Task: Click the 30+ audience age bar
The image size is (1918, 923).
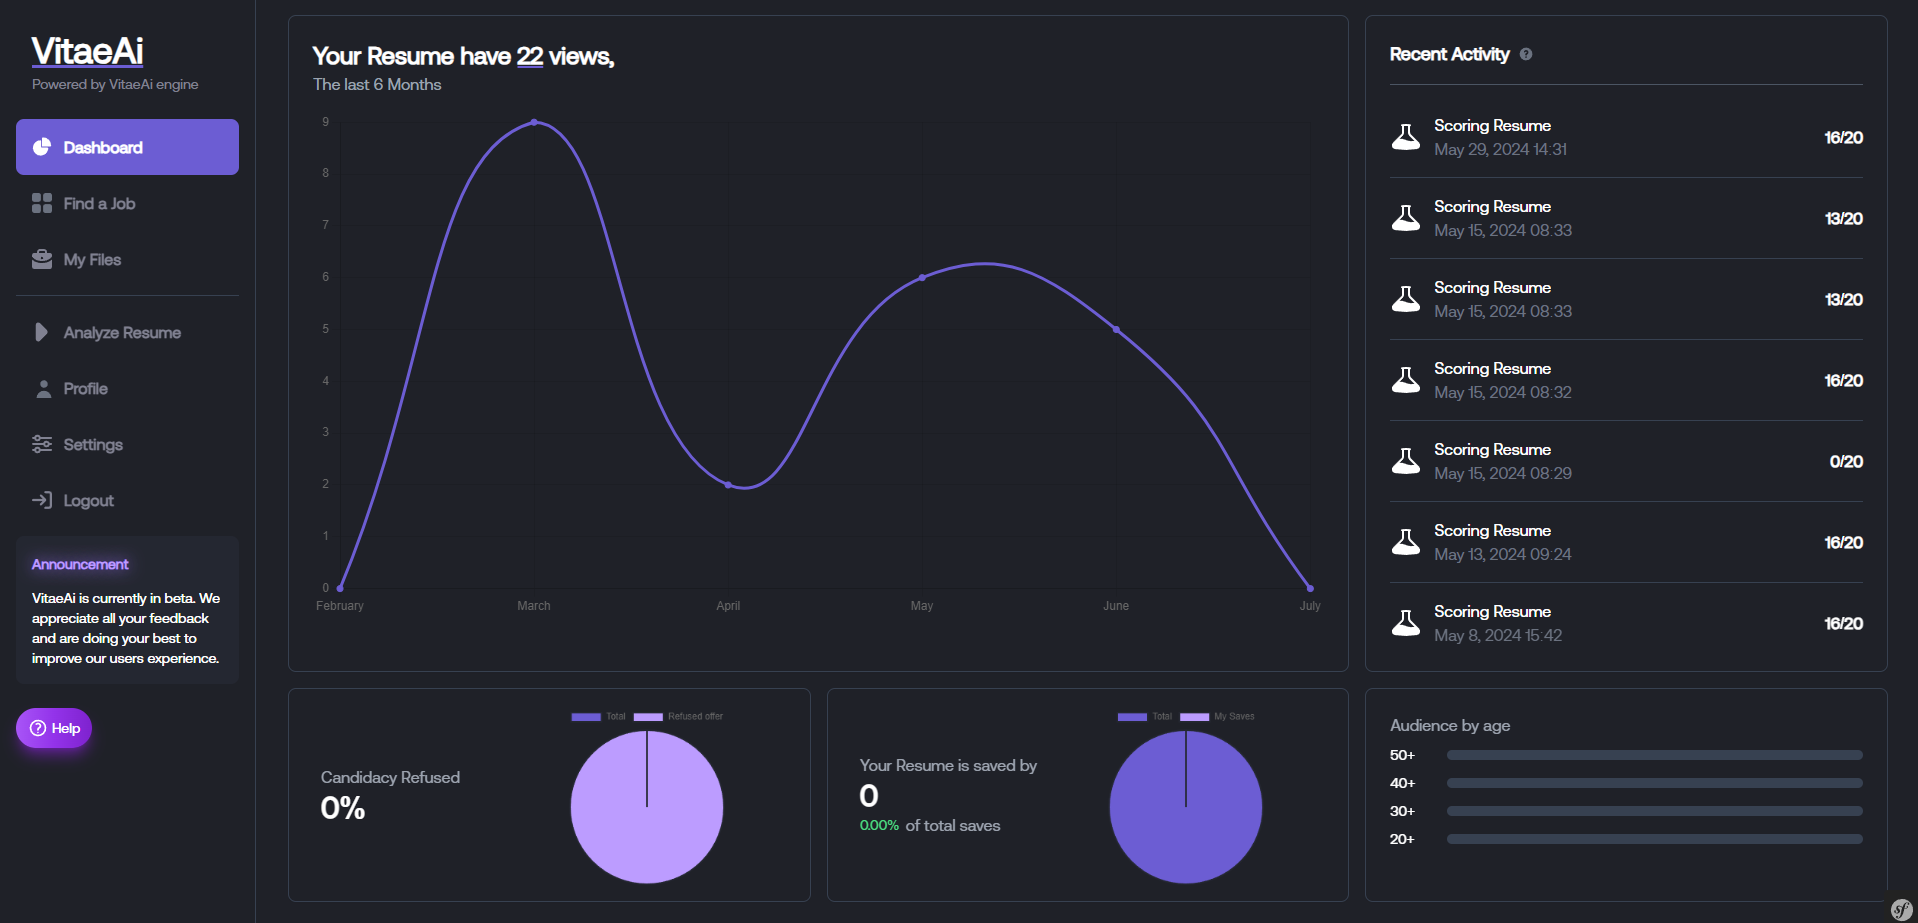Action: [1654, 811]
